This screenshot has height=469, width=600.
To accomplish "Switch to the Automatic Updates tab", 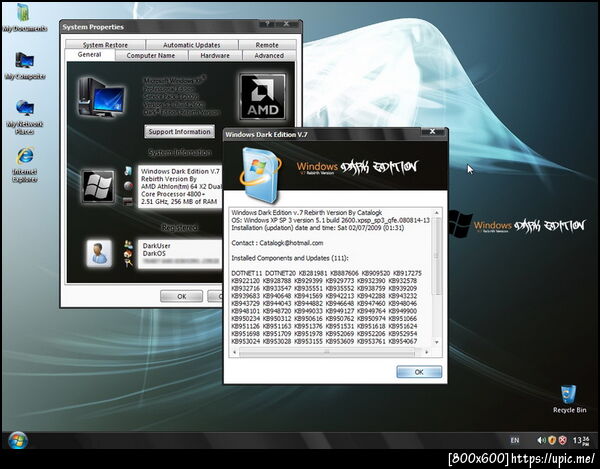I will (x=192, y=45).
